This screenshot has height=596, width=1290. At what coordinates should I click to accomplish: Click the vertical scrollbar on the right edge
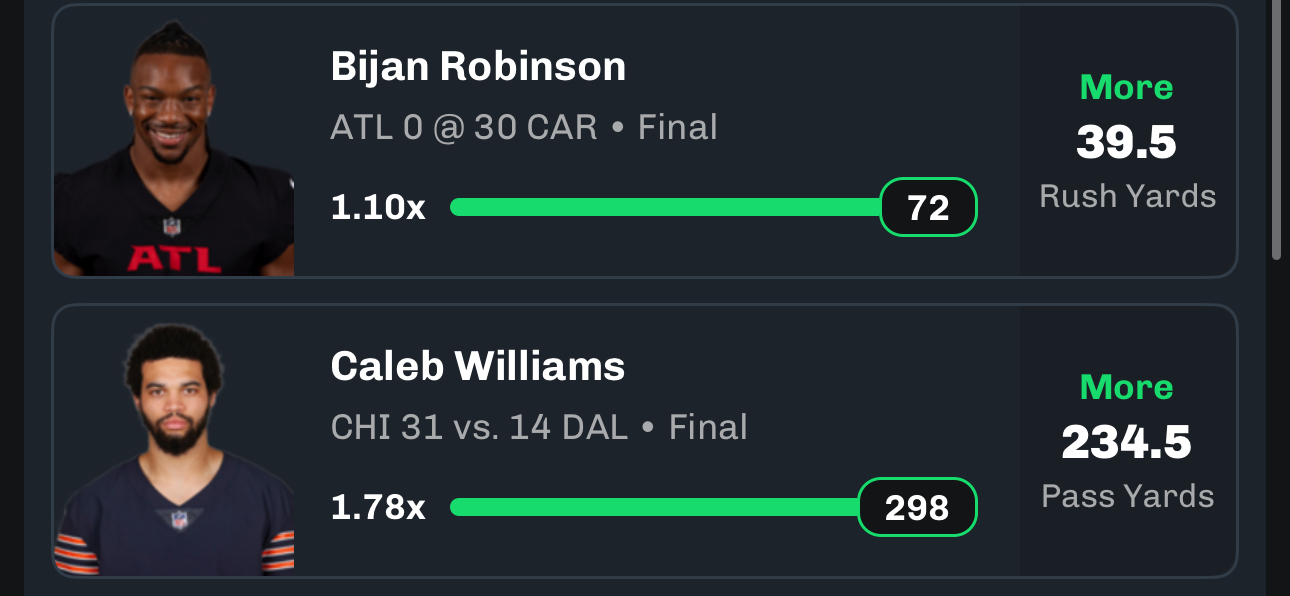point(1276,130)
